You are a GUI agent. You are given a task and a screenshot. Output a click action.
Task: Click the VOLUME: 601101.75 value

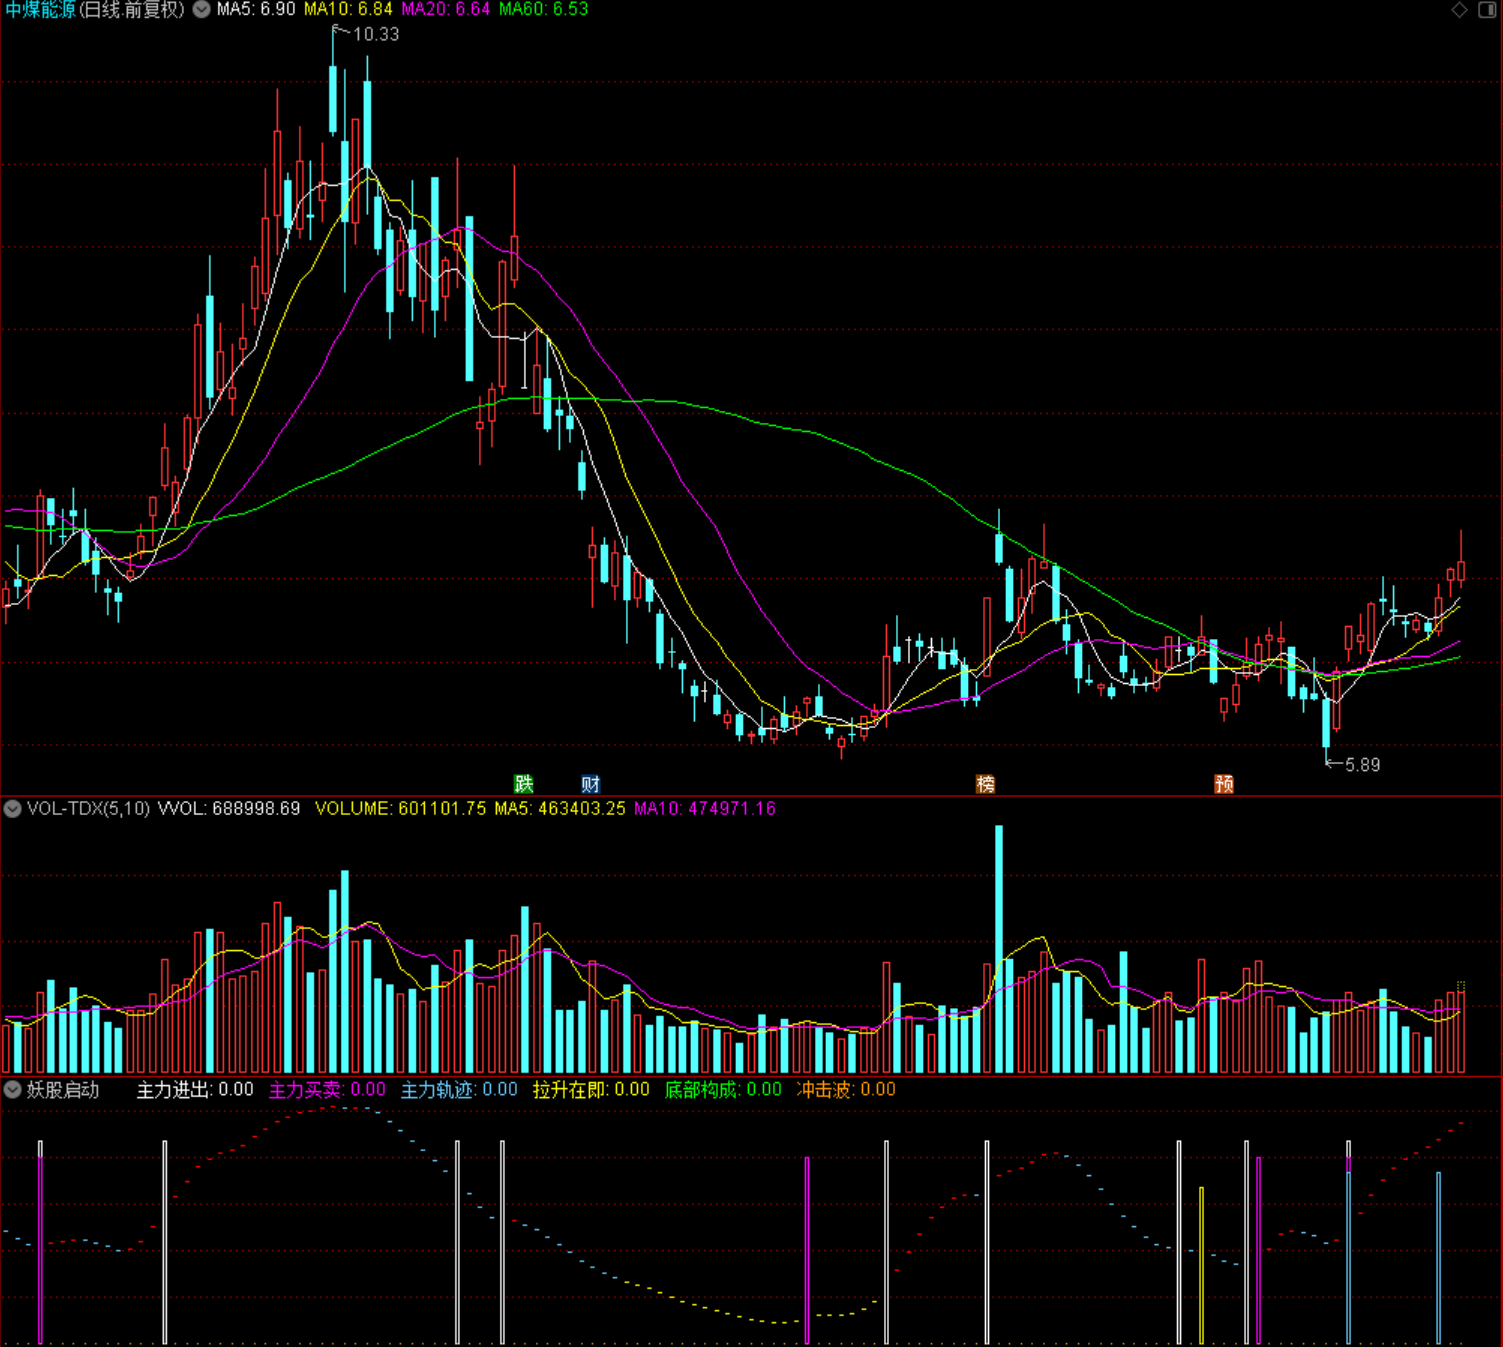click(x=400, y=809)
